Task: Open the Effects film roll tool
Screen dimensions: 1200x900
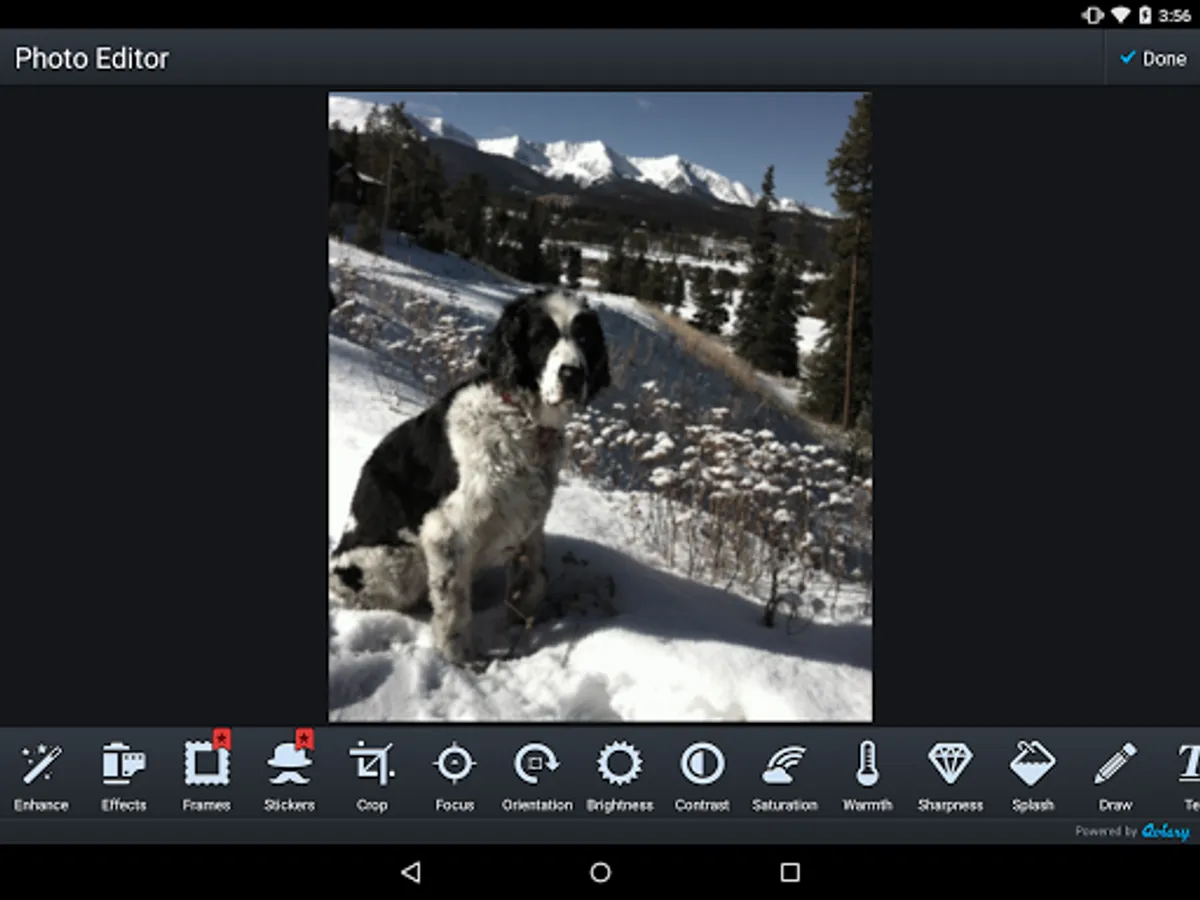Action: coord(124,776)
